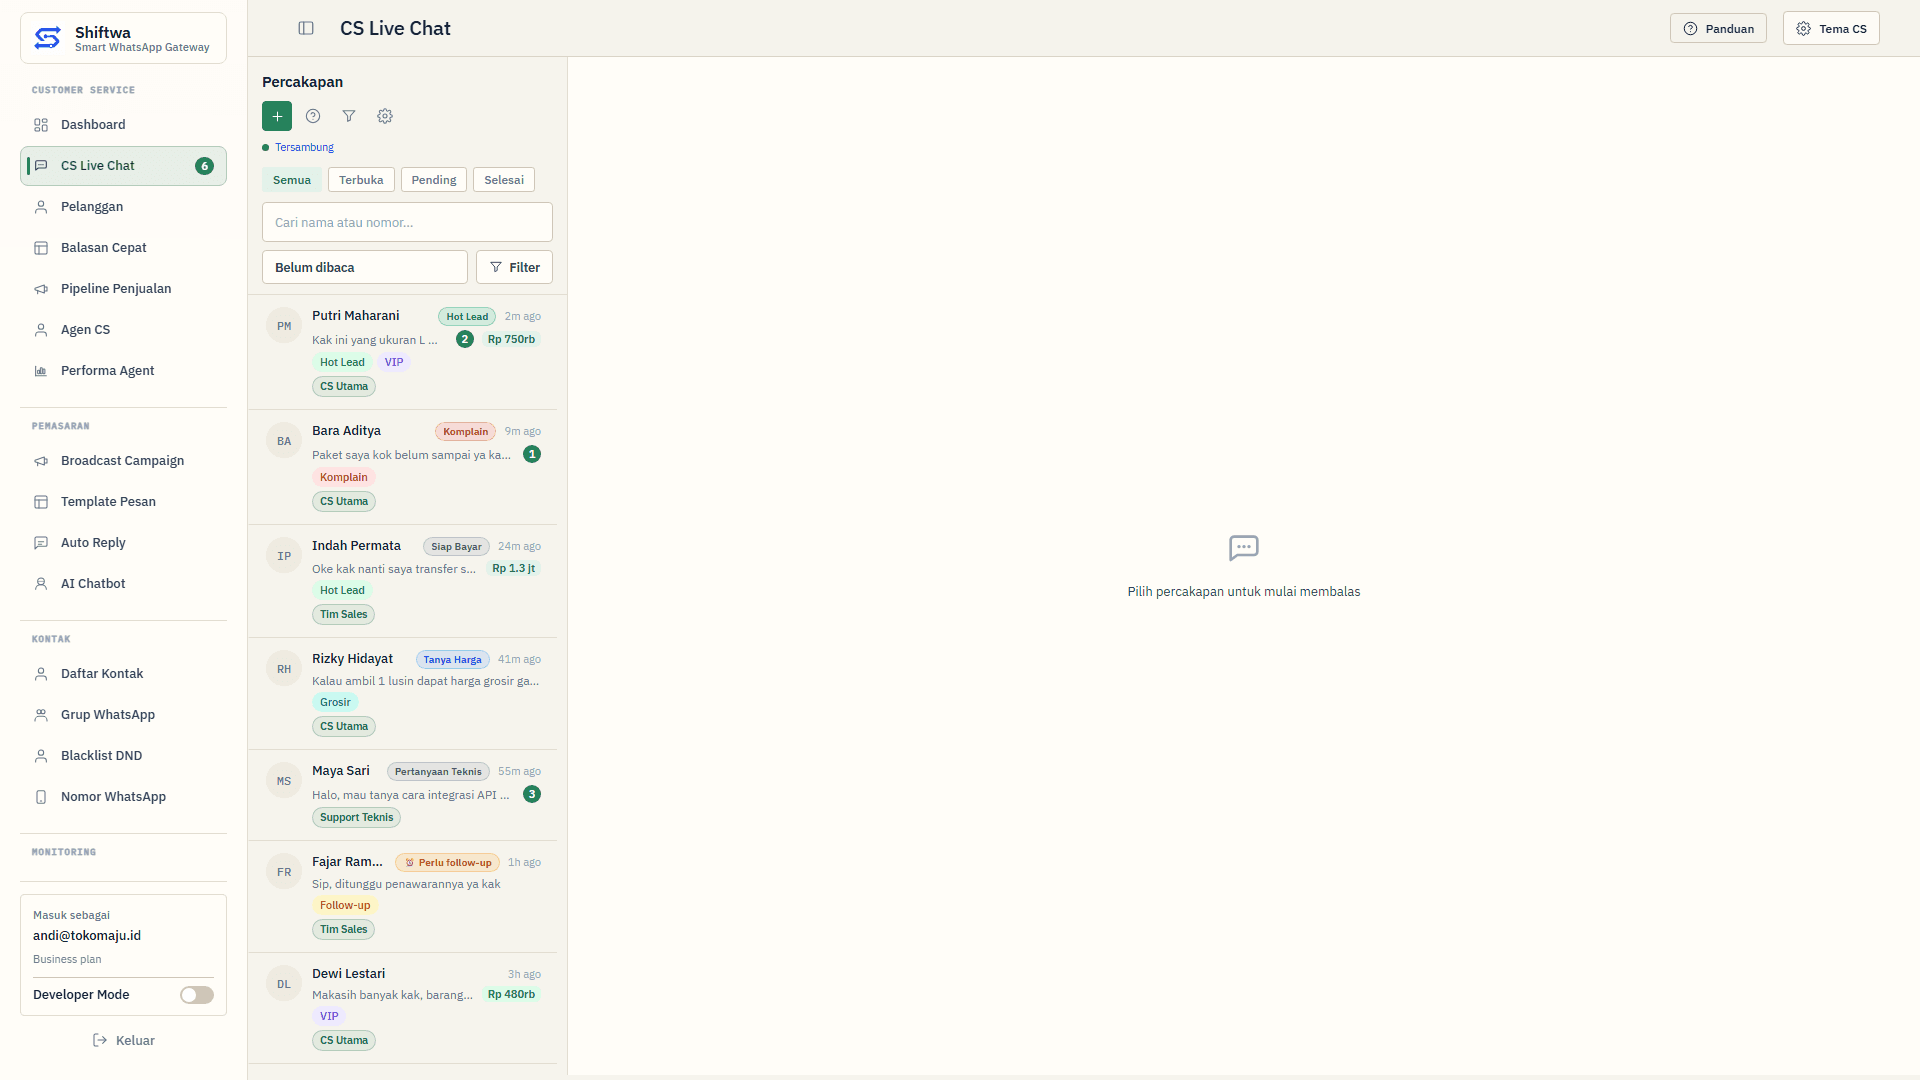Click the Rp 480rb value on Dewi
The height and width of the screenshot is (1080, 1920).
click(511, 994)
